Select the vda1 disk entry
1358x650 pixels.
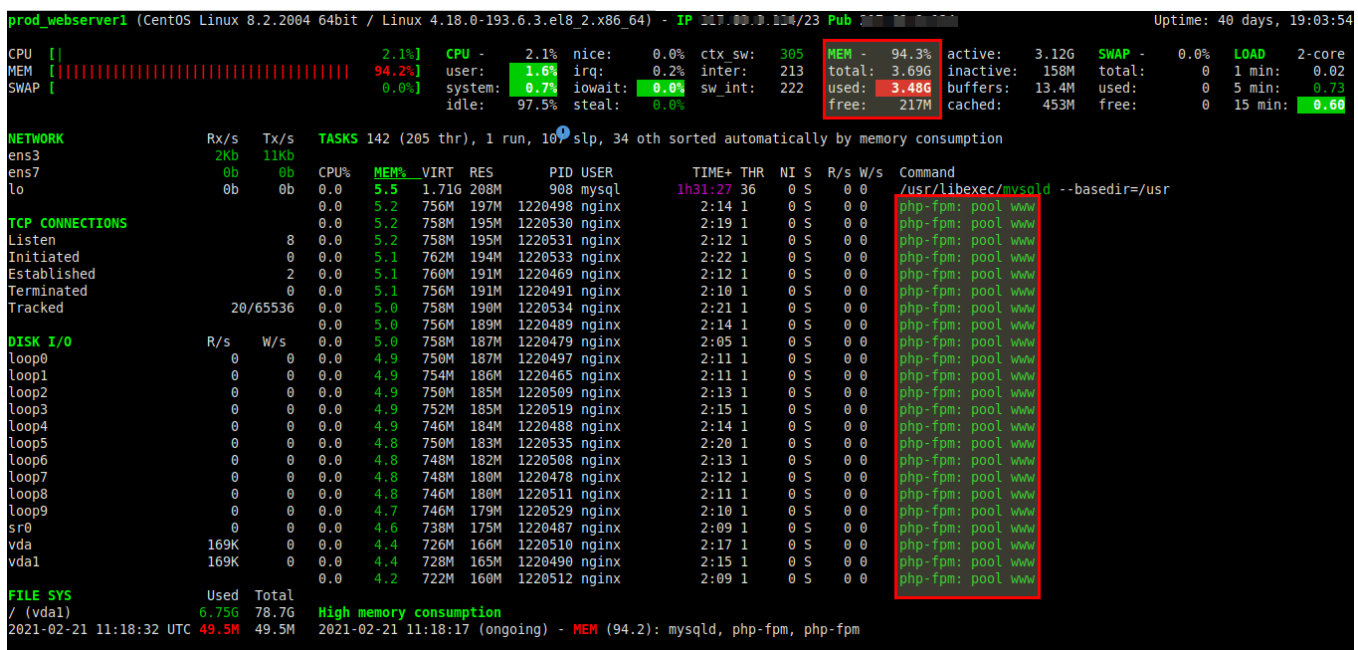click(x=24, y=562)
